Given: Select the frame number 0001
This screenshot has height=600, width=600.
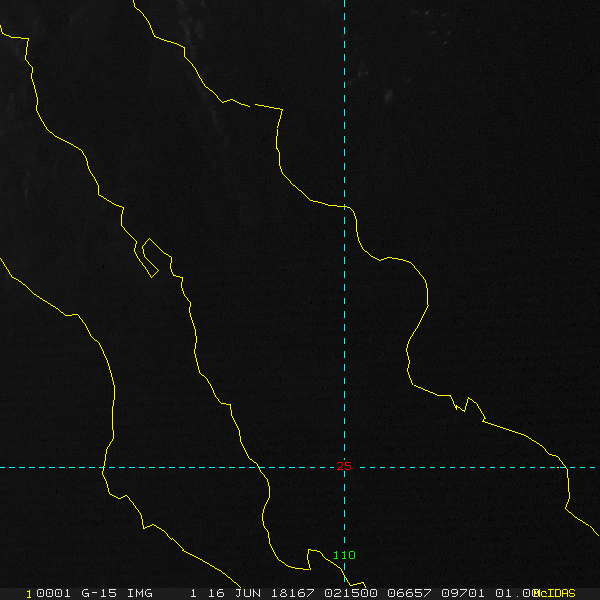Looking at the screenshot, I should tap(53, 593).
